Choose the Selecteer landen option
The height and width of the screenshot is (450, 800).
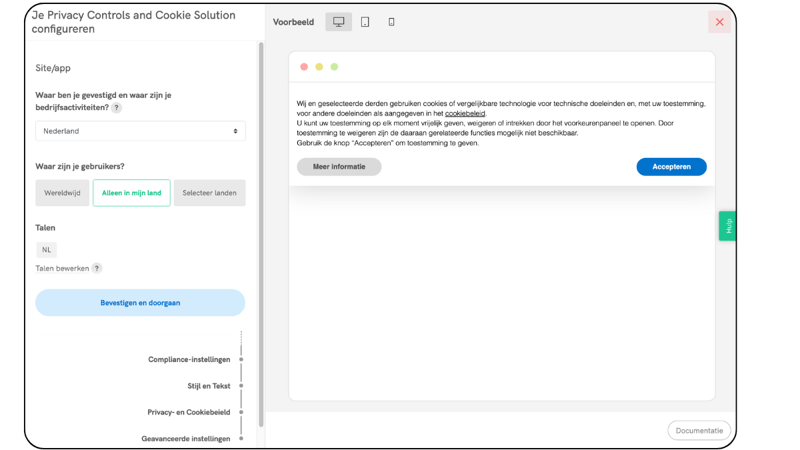click(209, 193)
